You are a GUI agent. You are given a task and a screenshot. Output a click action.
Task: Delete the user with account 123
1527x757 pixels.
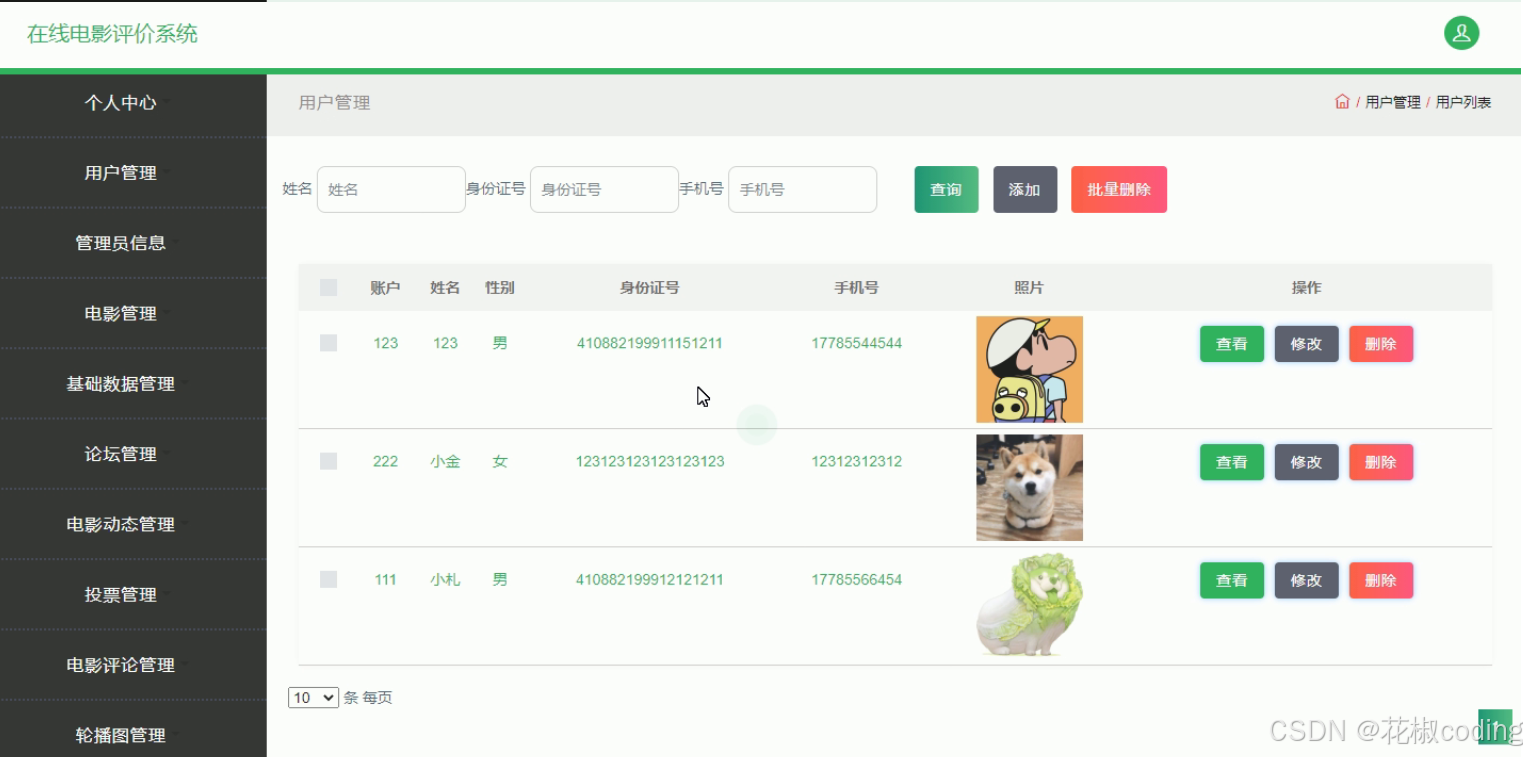(1381, 344)
